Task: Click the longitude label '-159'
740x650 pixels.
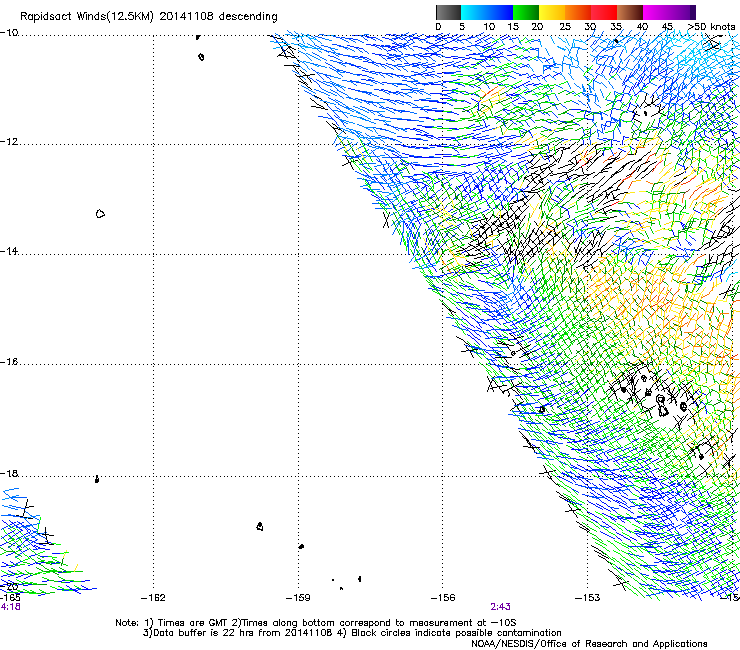Action: point(298,598)
